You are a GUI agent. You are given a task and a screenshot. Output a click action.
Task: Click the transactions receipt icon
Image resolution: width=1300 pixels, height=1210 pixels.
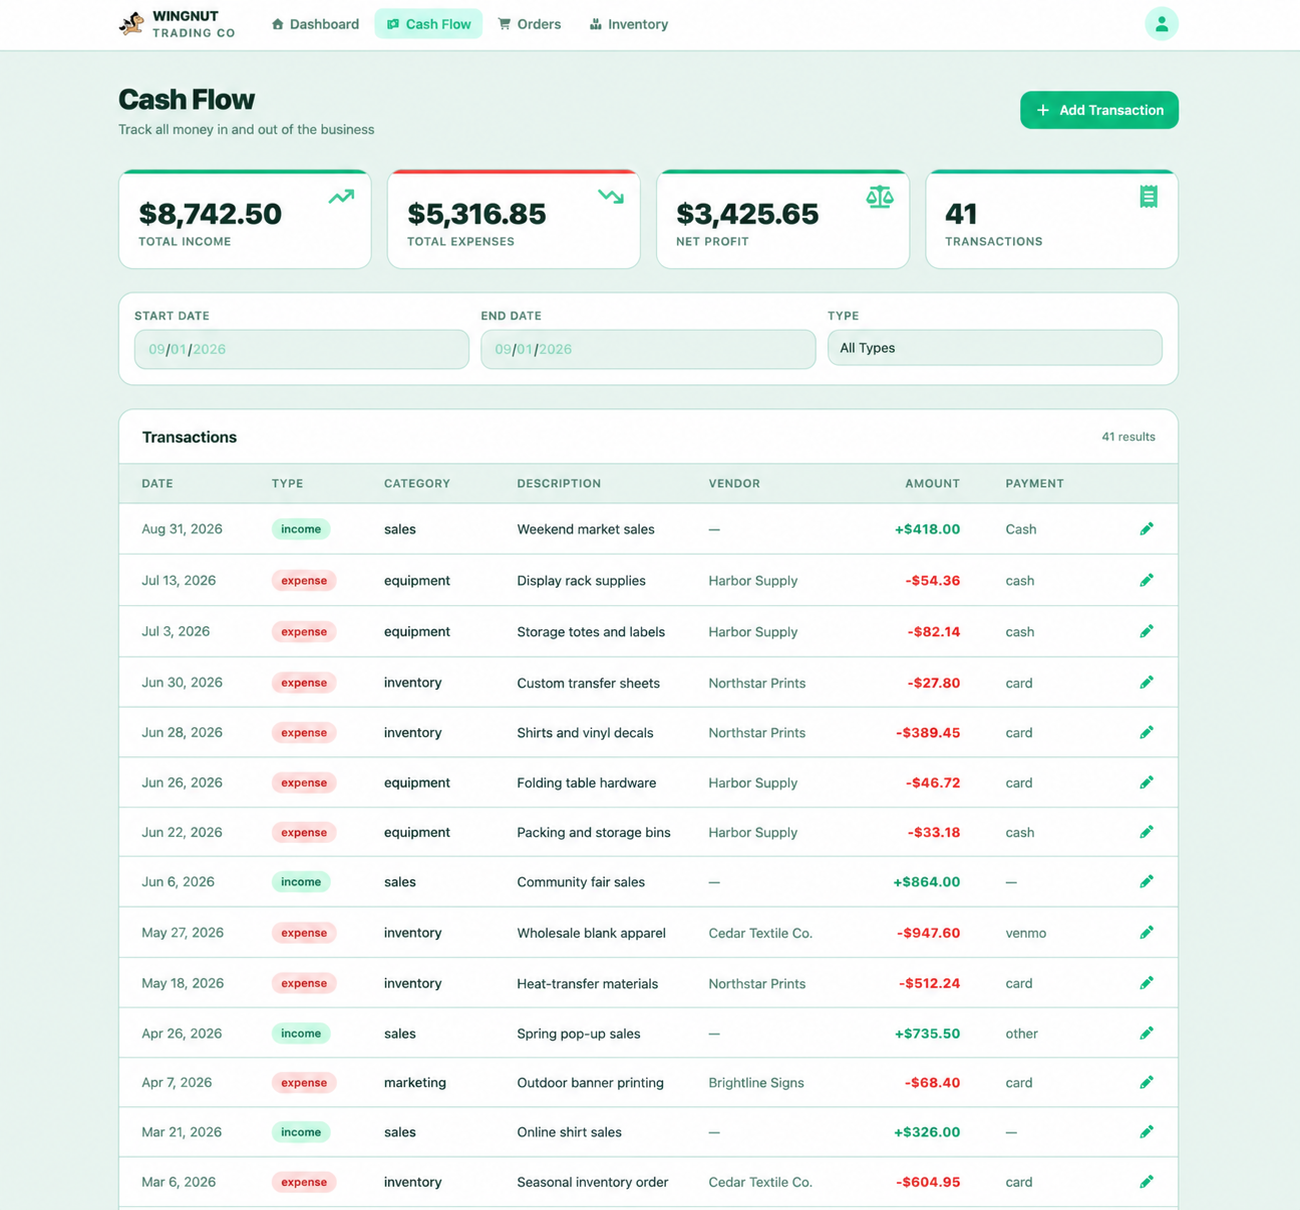tap(1149, 197)
